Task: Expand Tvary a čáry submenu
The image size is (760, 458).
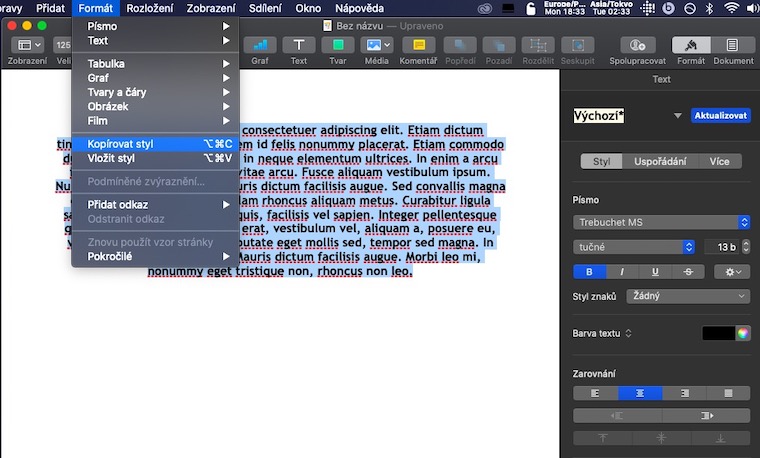Action: coord(156,92)
